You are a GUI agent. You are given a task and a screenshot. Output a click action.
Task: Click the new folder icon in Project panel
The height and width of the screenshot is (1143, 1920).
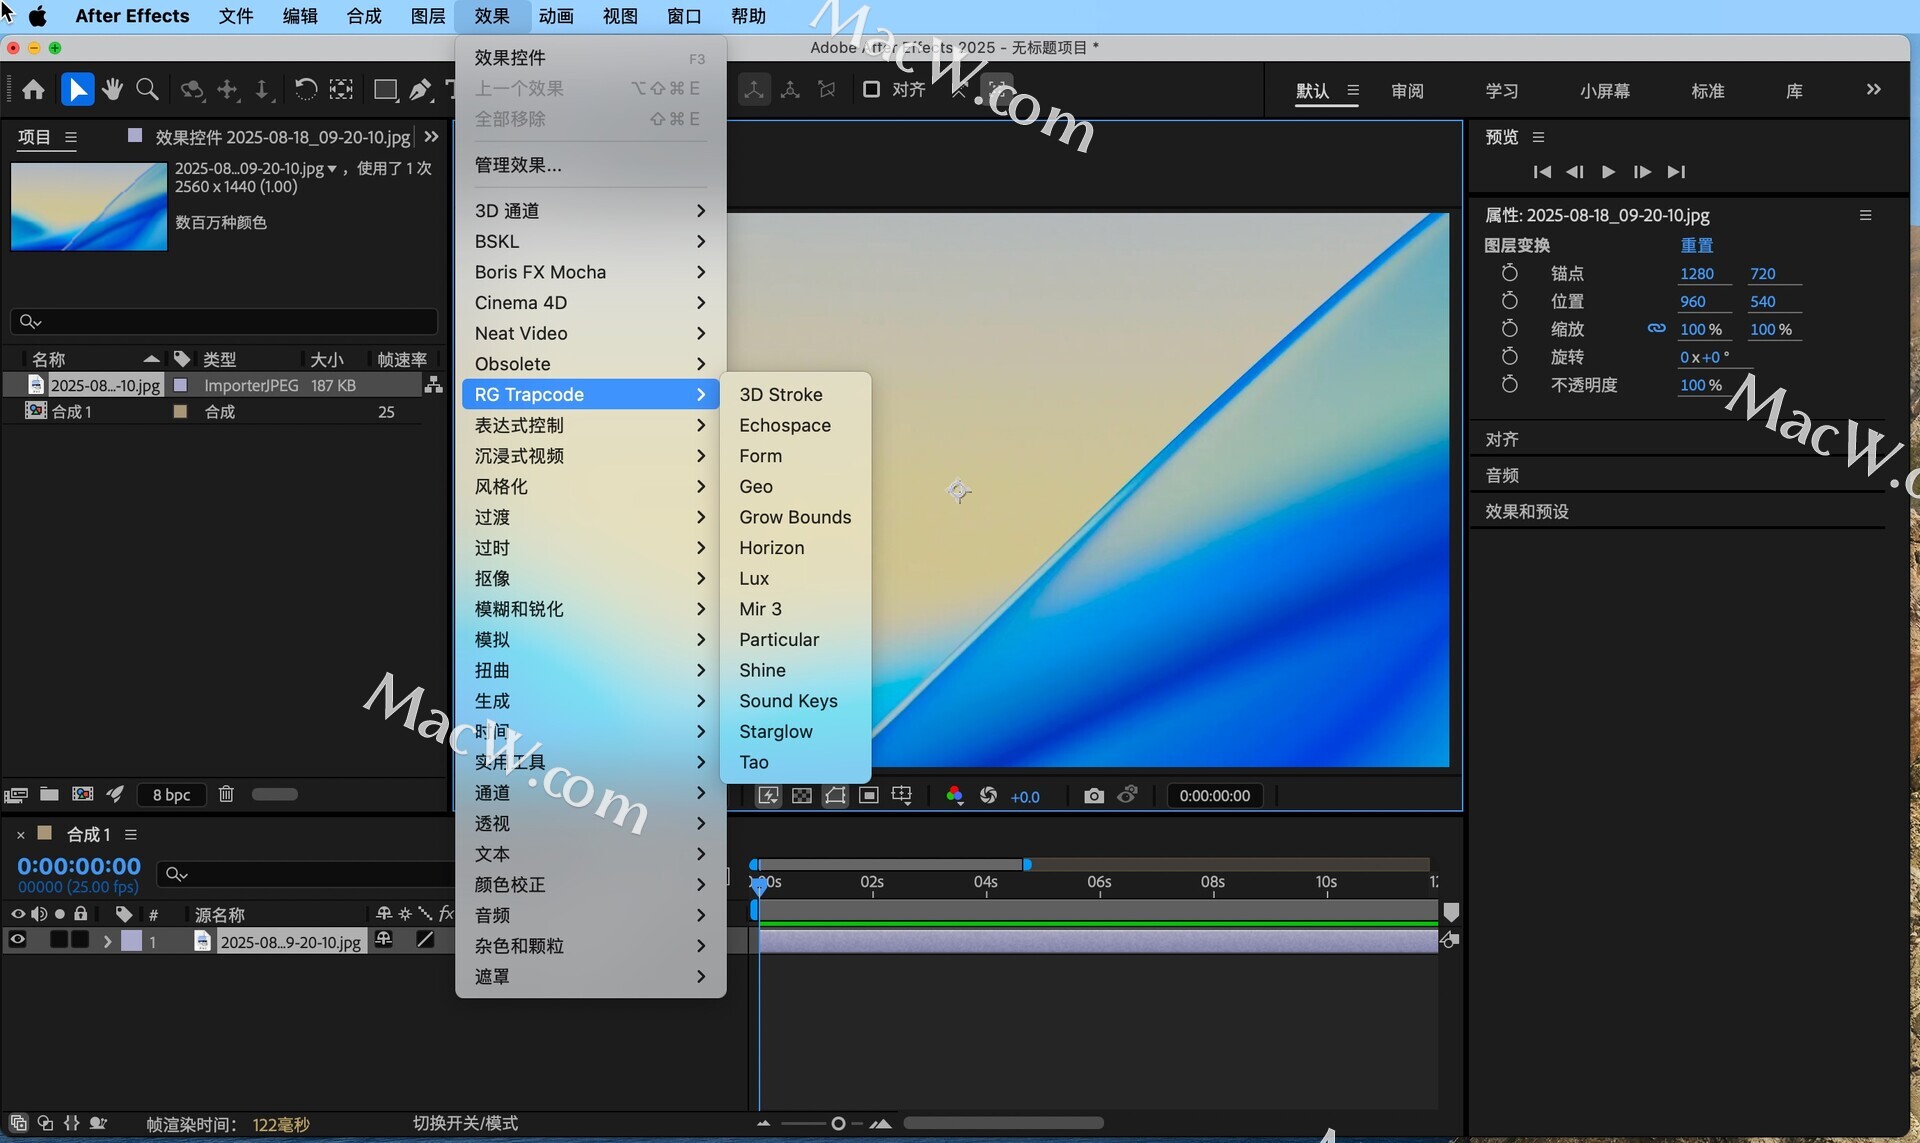click(x=49, y=794)
